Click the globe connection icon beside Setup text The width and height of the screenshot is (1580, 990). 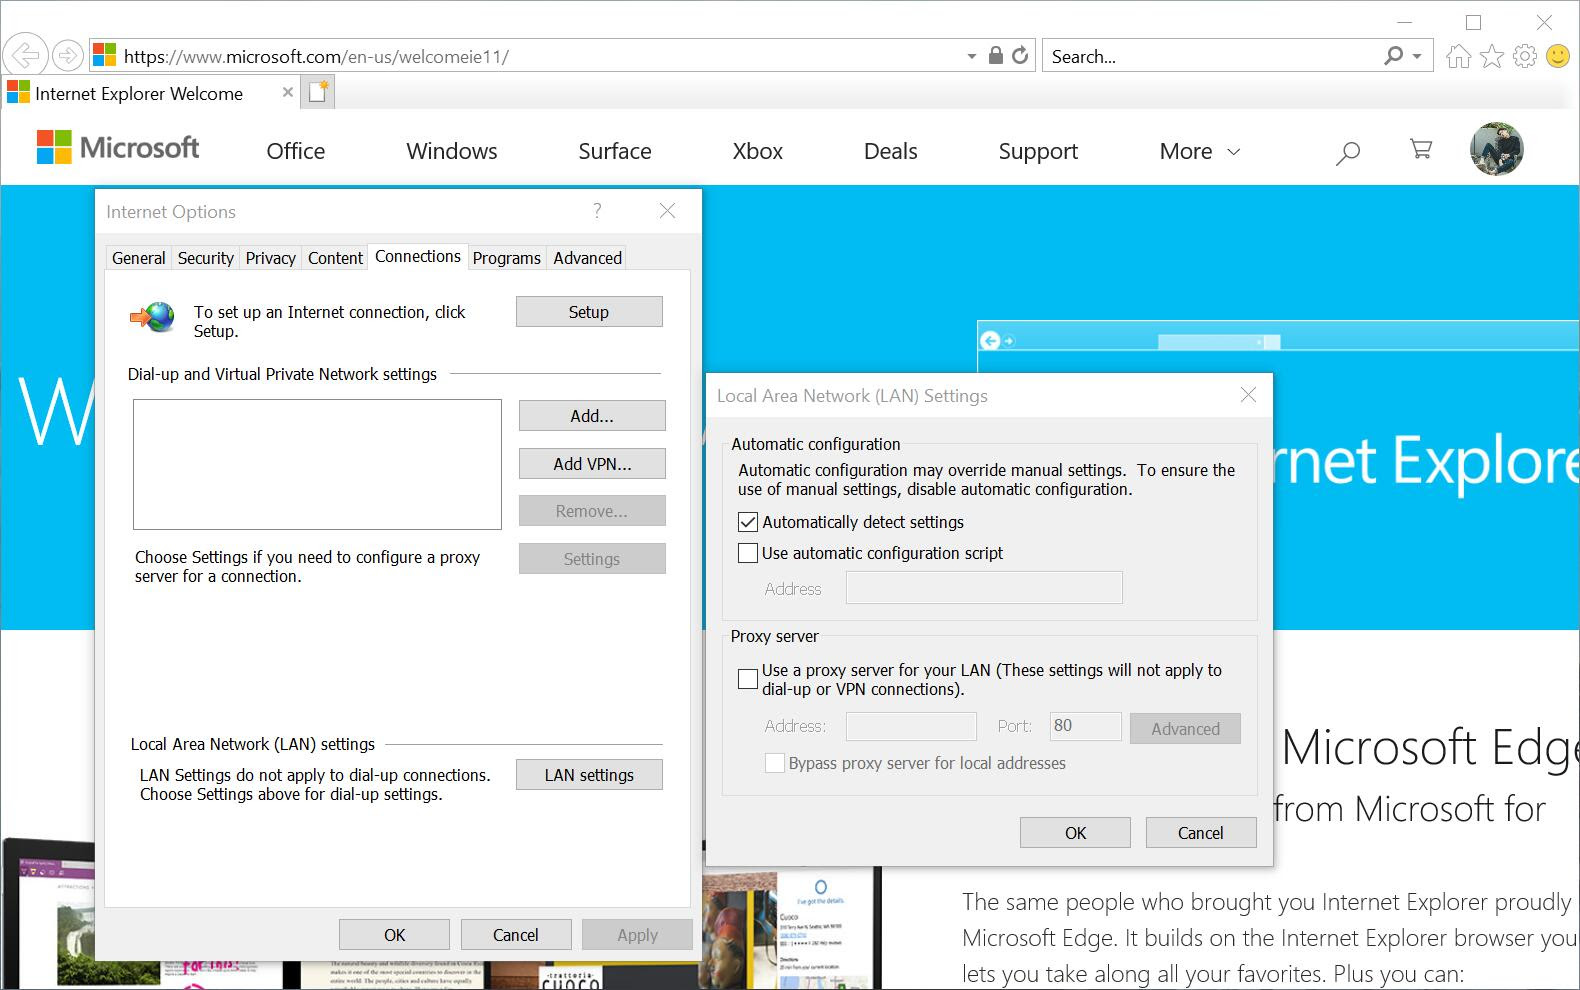153,318
